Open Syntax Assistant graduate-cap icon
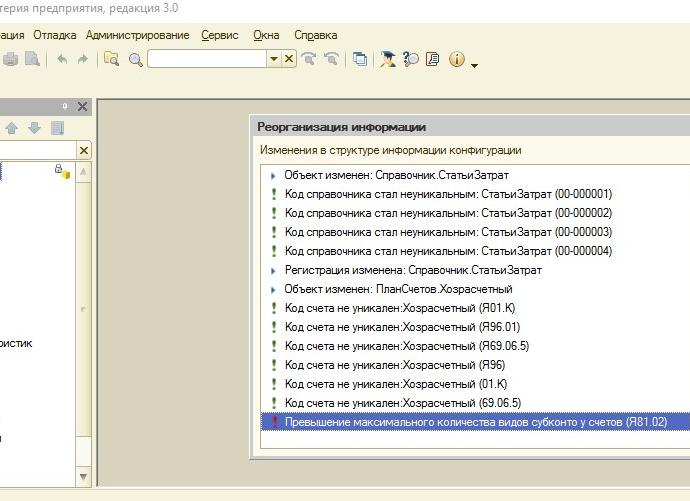The height and width of the screenshot is (501, 690). [x=388, y=59]
